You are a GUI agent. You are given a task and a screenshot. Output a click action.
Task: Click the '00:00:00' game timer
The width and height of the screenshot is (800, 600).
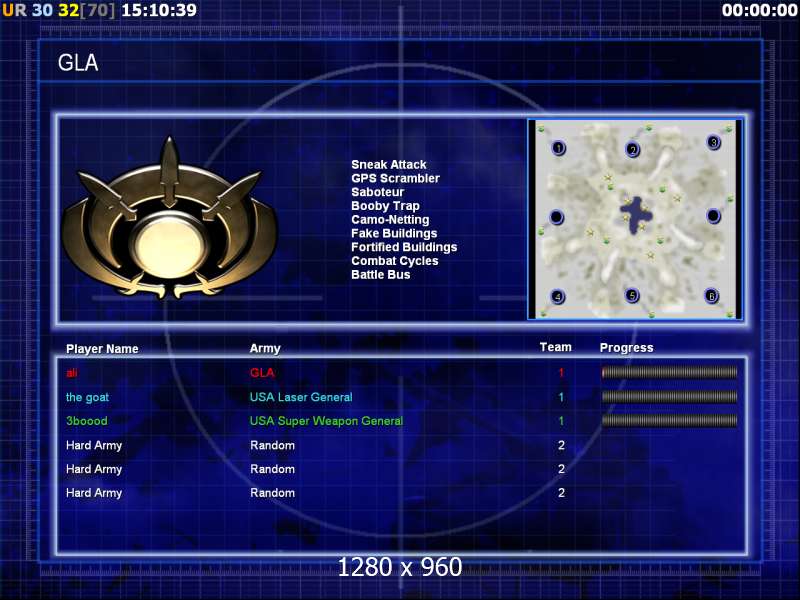tap(760, 10)
